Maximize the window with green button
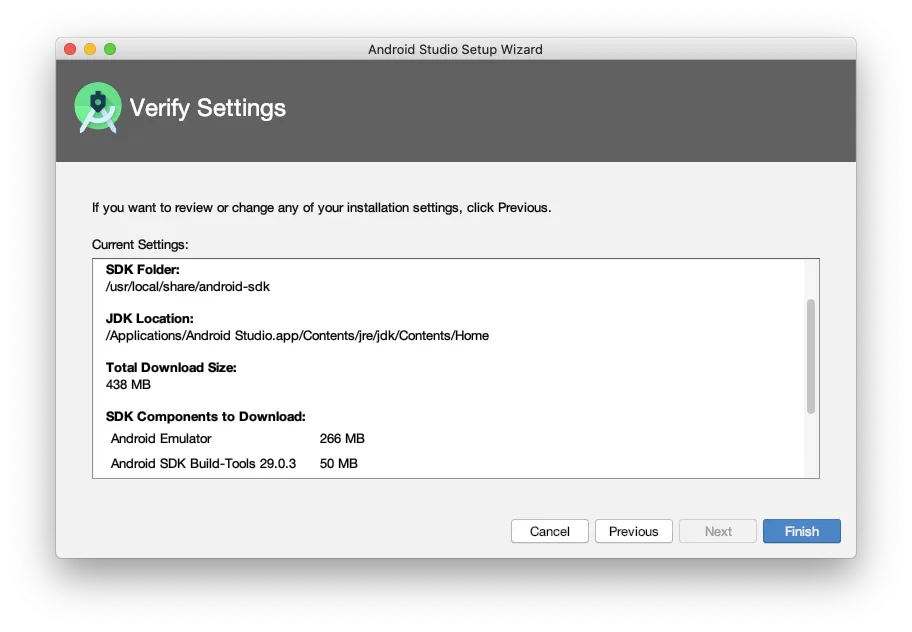 (x=110, y=49)
